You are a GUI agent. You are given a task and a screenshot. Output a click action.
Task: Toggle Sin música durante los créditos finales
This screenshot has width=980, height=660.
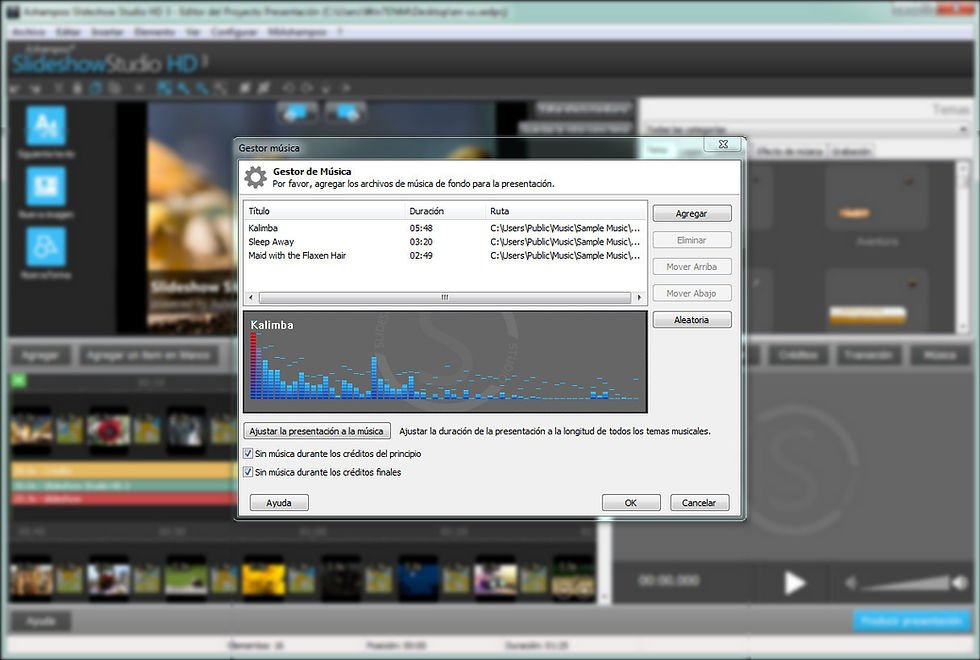(x=248, y=472)
